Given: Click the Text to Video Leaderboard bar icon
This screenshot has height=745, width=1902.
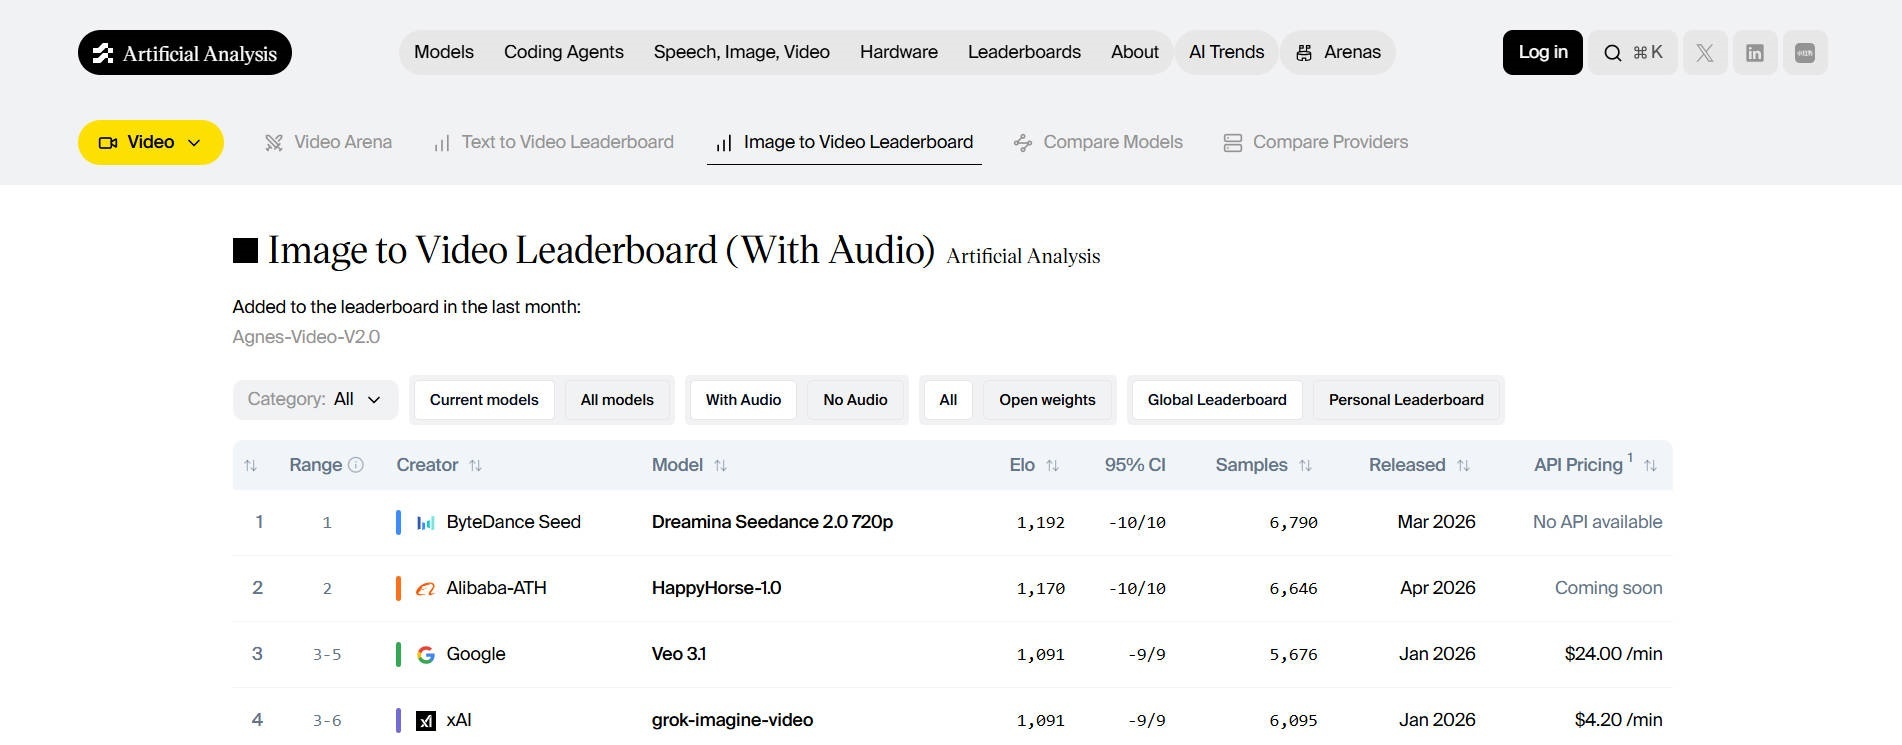Looking at the screenshot, I should click(442, 143).
